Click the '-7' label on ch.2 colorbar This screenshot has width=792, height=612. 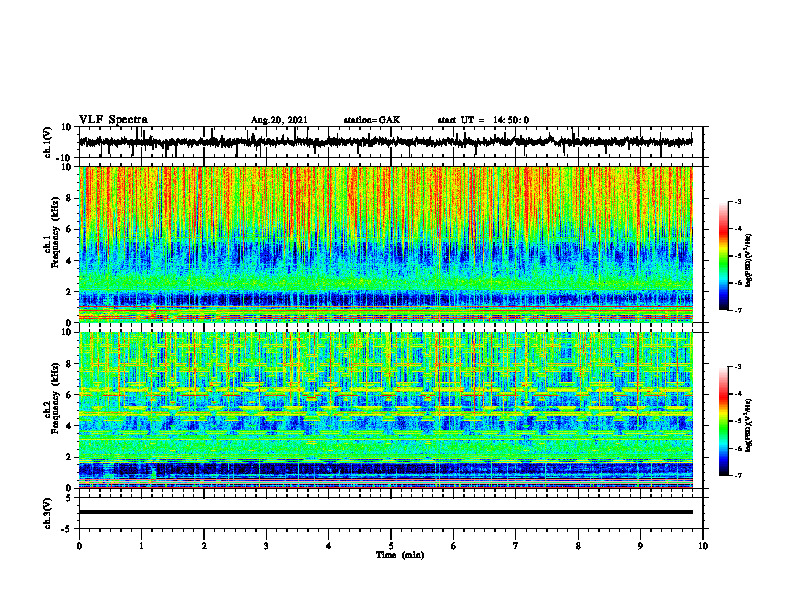(x=737, y=475)
